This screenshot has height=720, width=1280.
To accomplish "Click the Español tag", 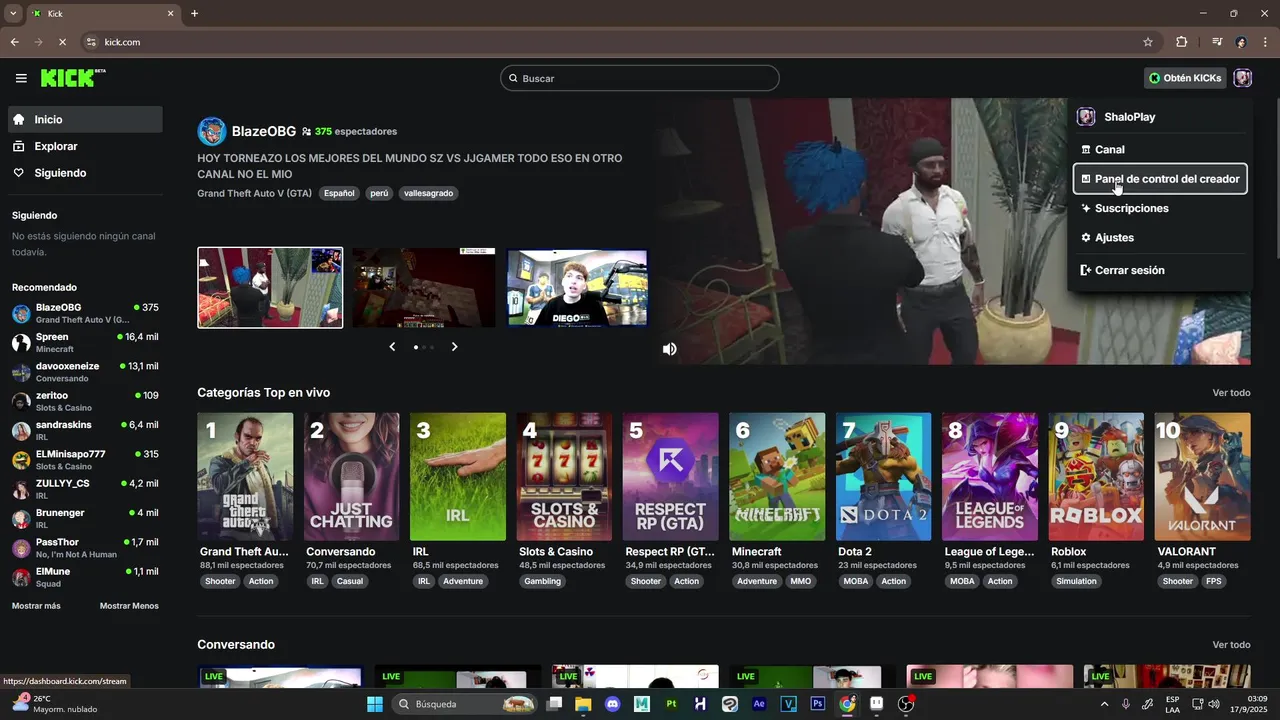I will tap(339, 193).
